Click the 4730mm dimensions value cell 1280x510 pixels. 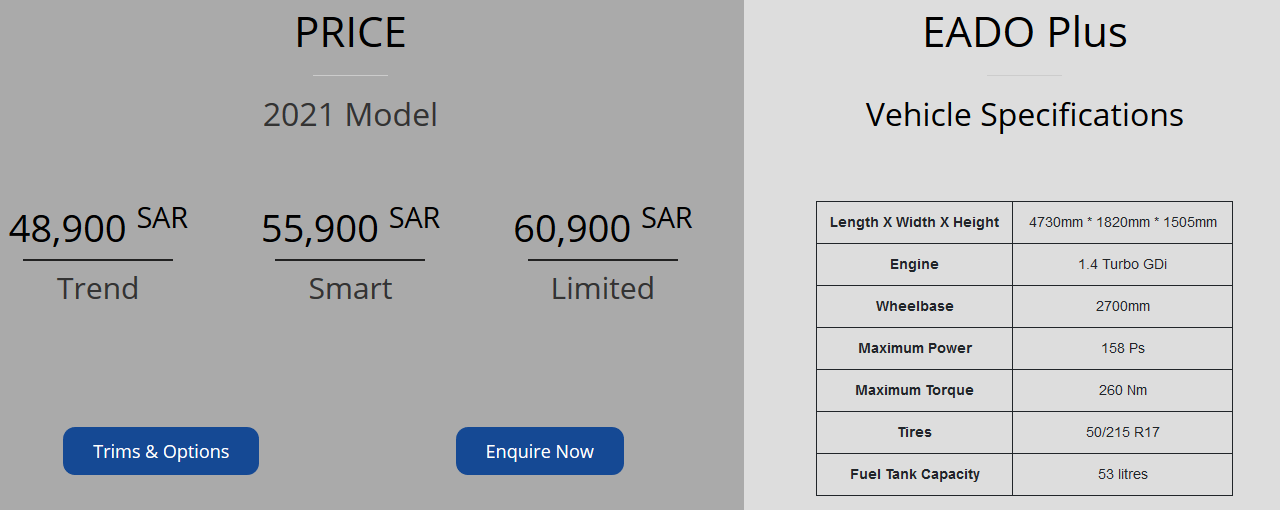pyautogui.click(x=1122, y=222)
